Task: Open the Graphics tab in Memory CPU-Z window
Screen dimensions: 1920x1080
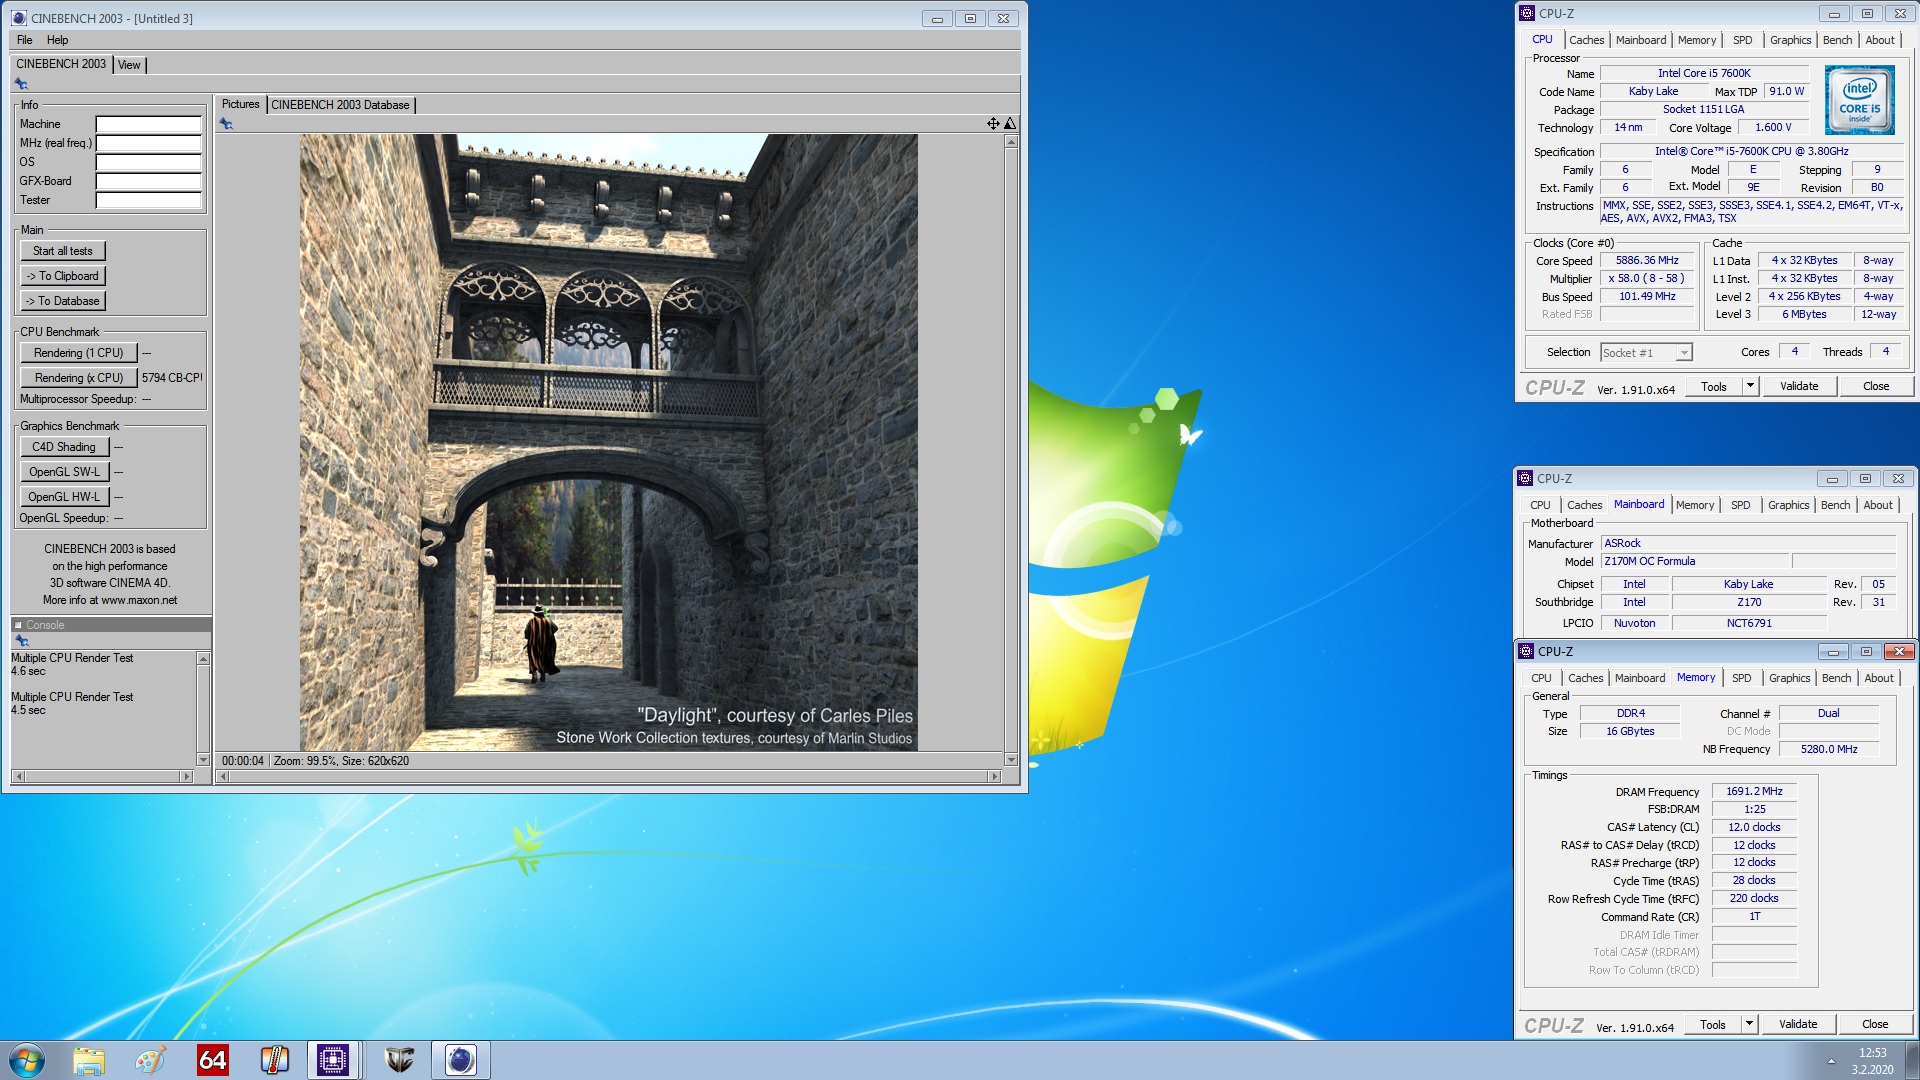Action: [x=1790, y=678]
